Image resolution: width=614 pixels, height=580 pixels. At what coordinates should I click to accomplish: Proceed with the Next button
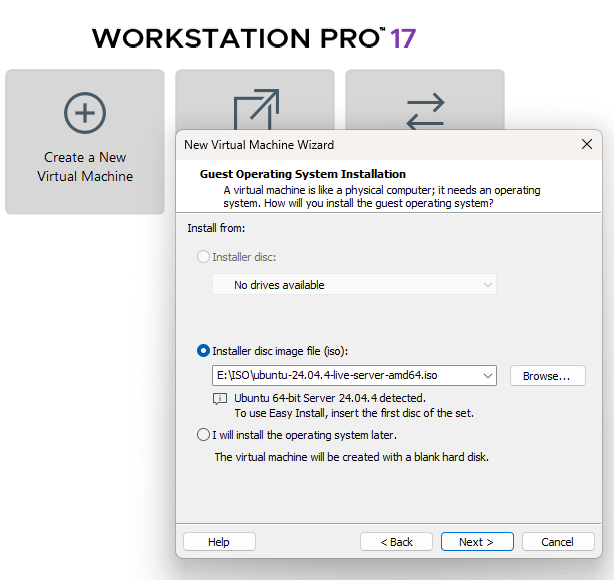click(x=477, y=542)
